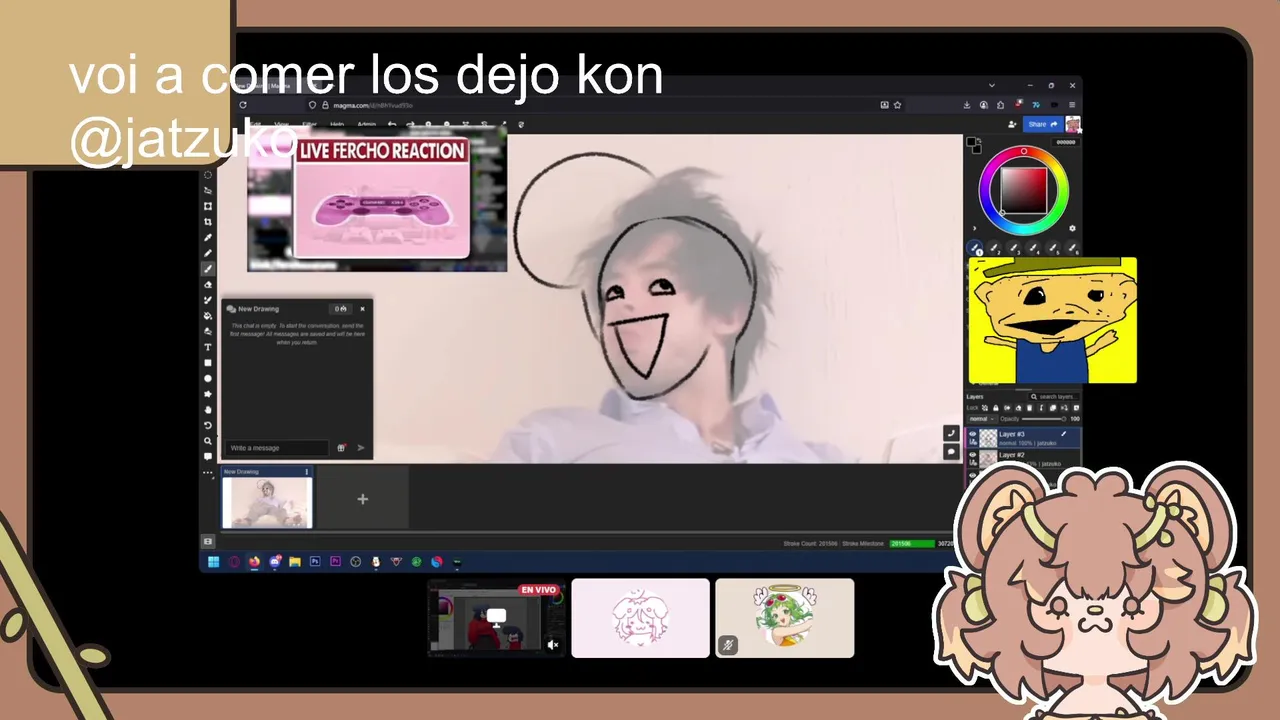Click the chat bubble icon near layers

(x=951, y=452)
